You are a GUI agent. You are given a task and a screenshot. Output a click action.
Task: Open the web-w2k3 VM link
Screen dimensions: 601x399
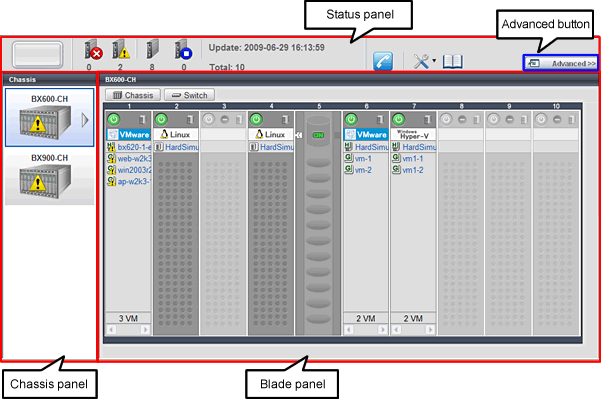[x=134, y=159]
